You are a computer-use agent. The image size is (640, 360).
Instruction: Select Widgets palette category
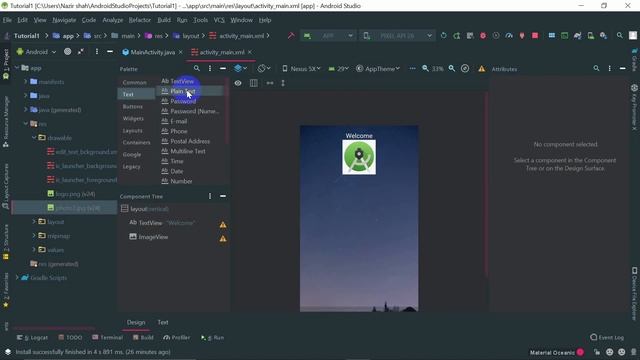point(133,118)
